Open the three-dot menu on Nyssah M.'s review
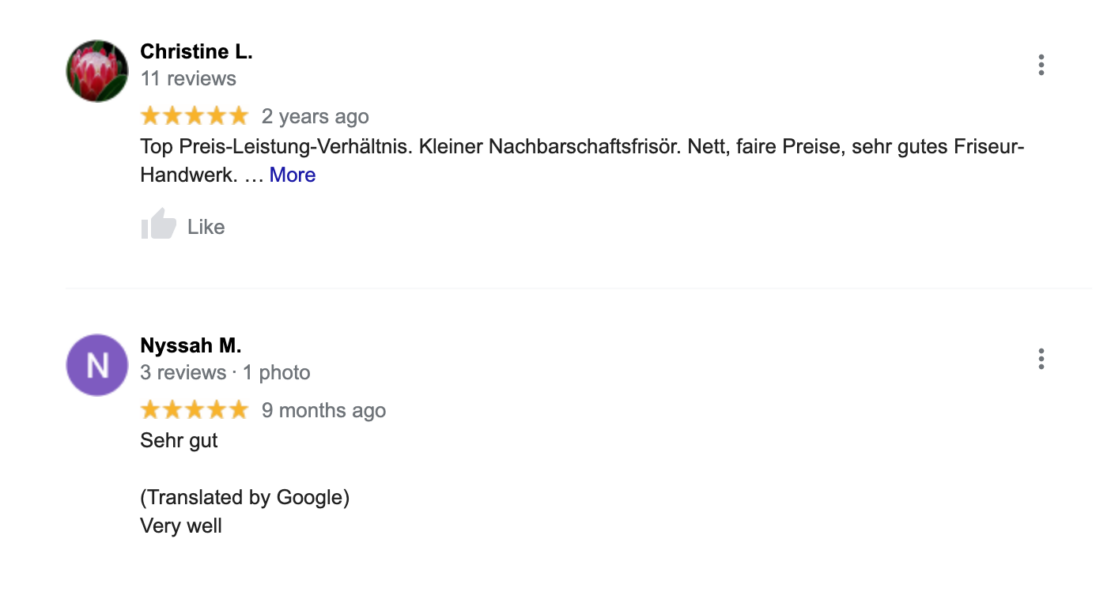 pos(1041,359)
